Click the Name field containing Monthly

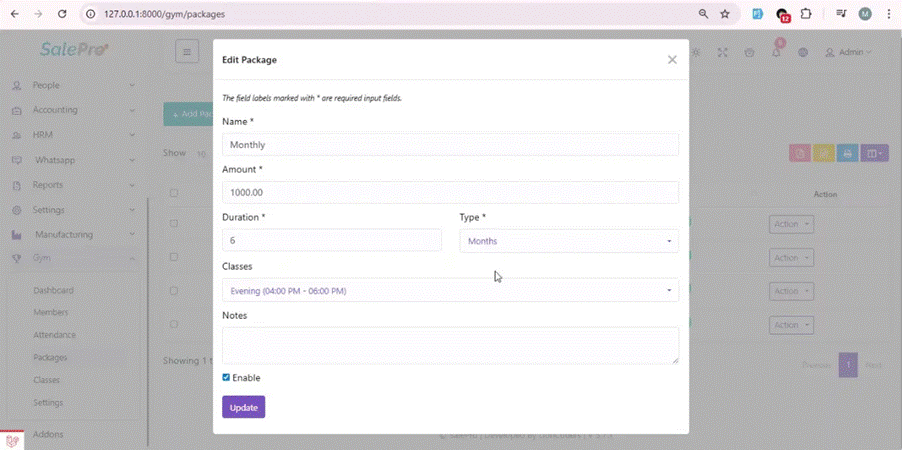click(x=450, y=145)
